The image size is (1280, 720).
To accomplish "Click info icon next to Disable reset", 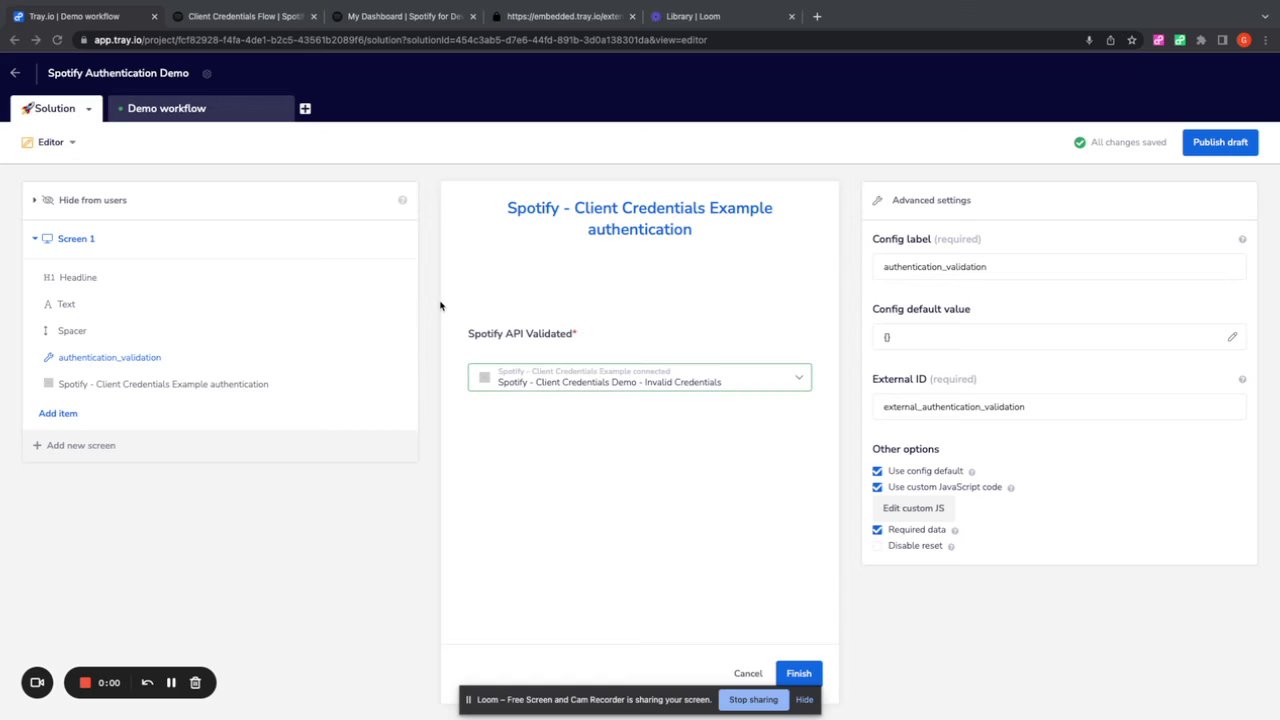I will click(x=951, y=547).
